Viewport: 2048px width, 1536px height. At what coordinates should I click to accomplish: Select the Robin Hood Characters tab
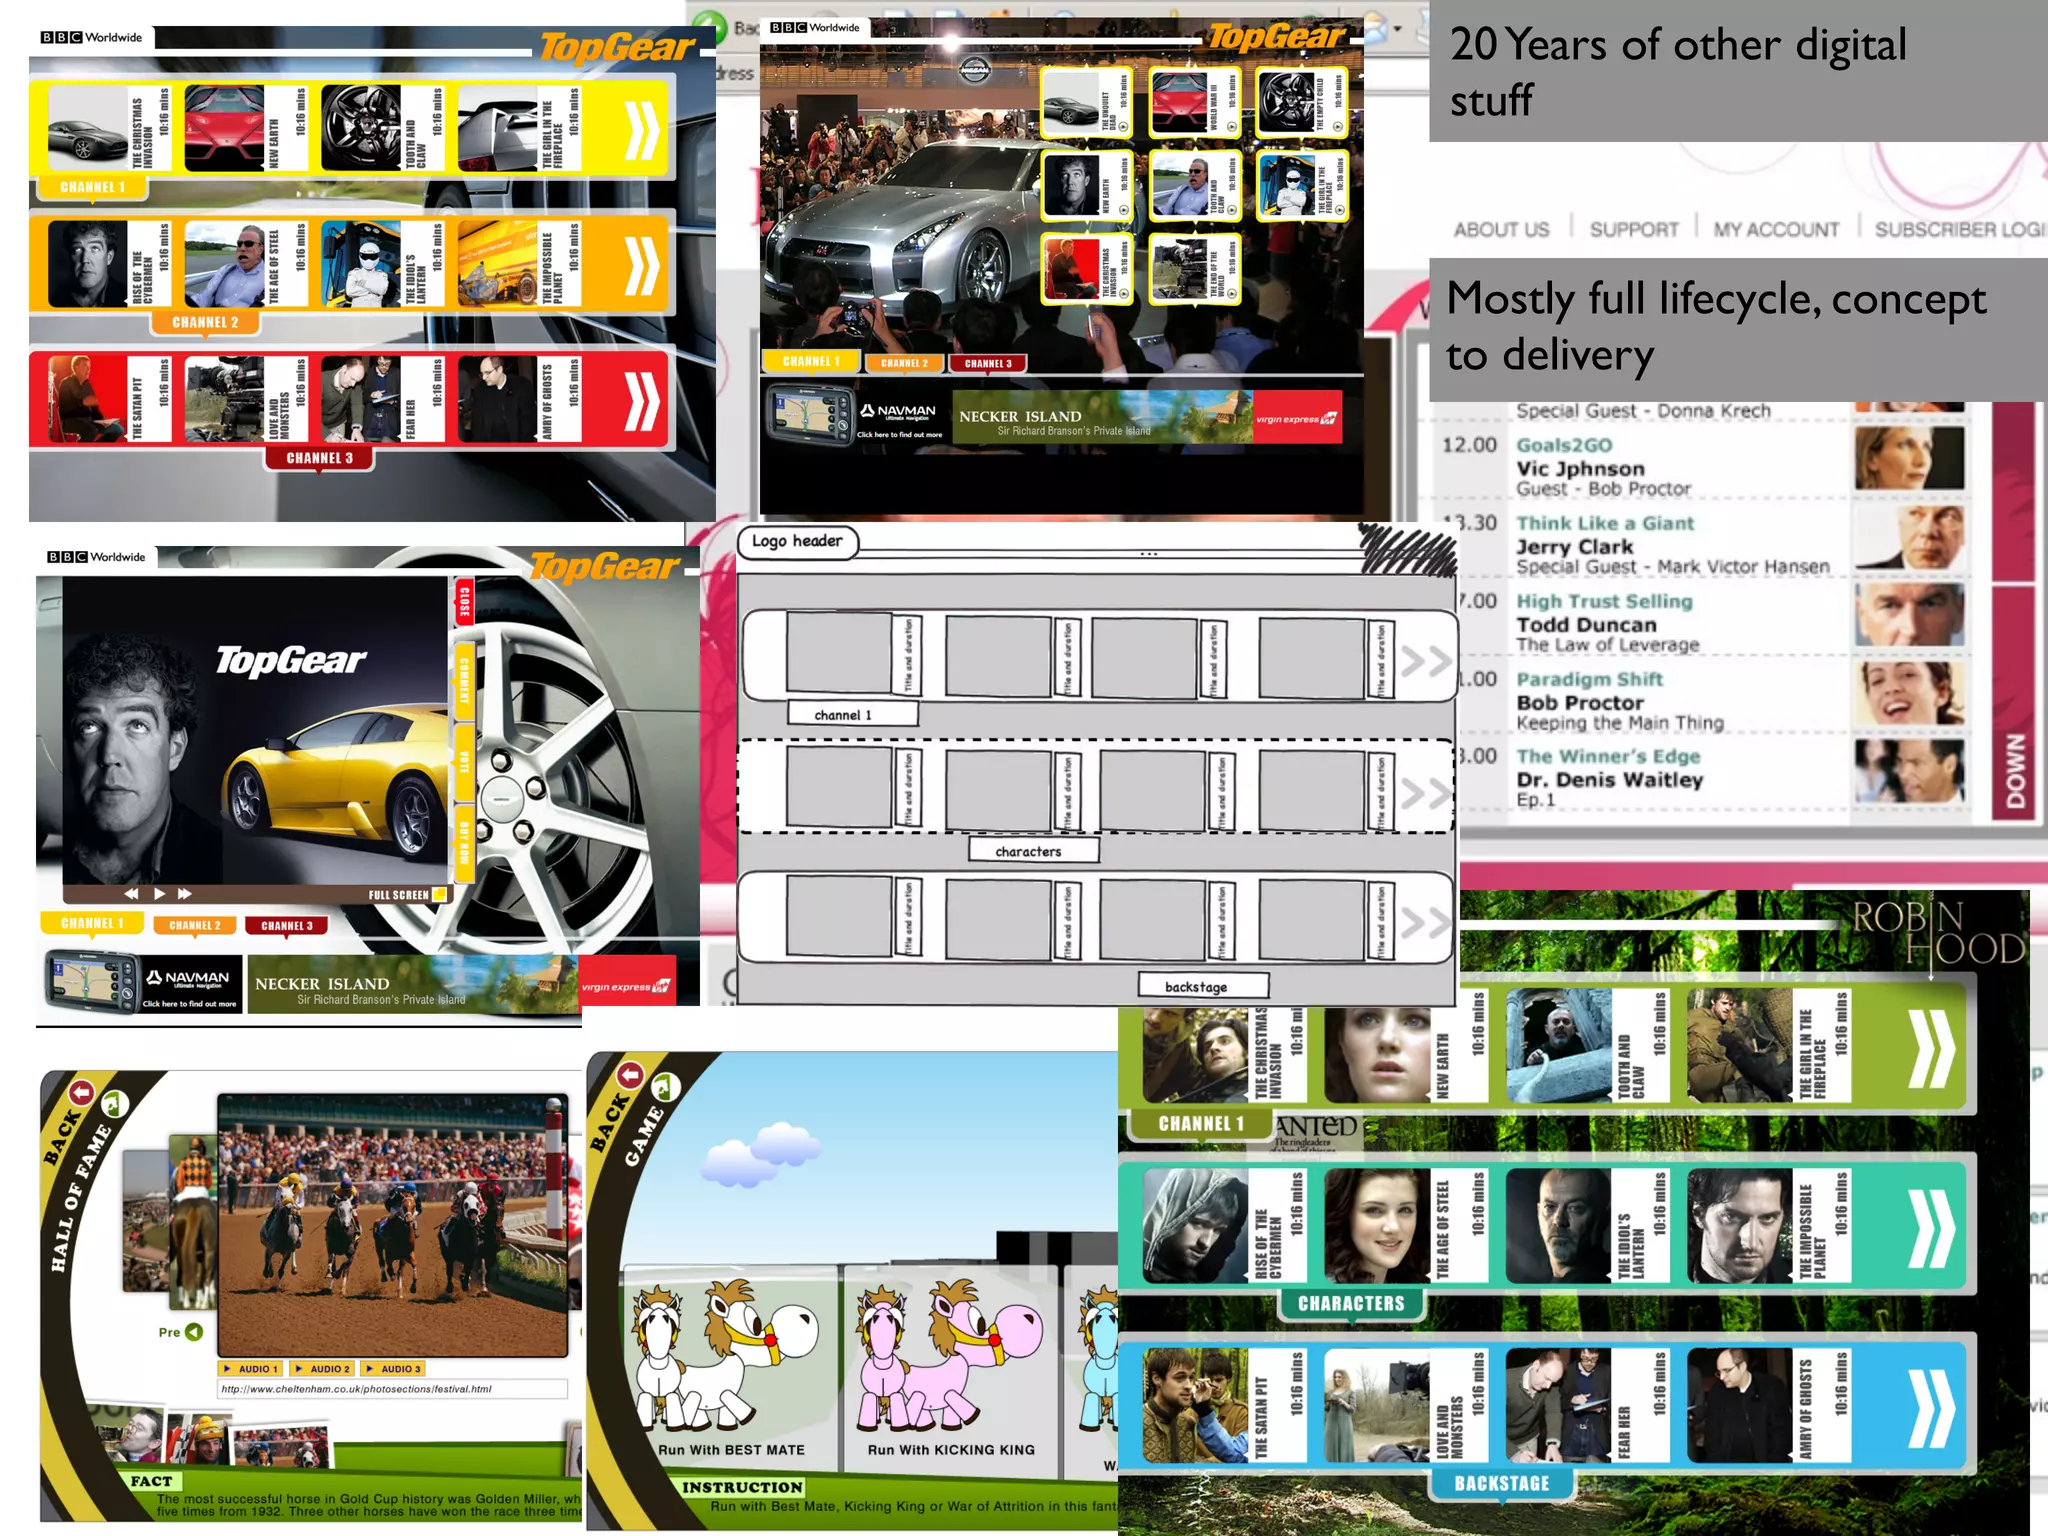1351,1304
